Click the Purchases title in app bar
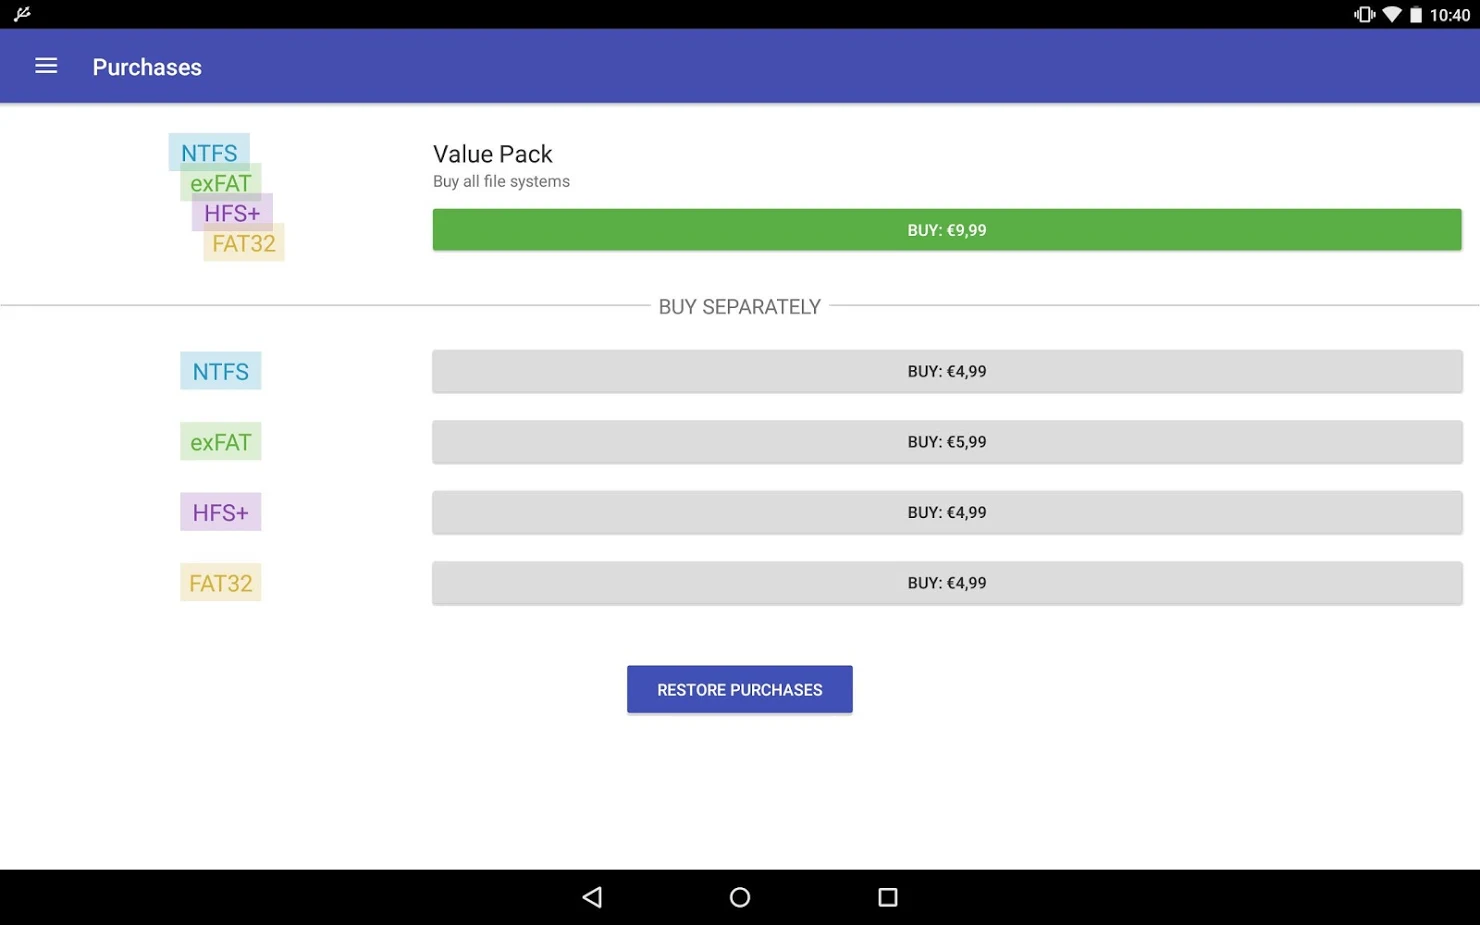This screenshot has width=1480, height=925. click(146, 67)
